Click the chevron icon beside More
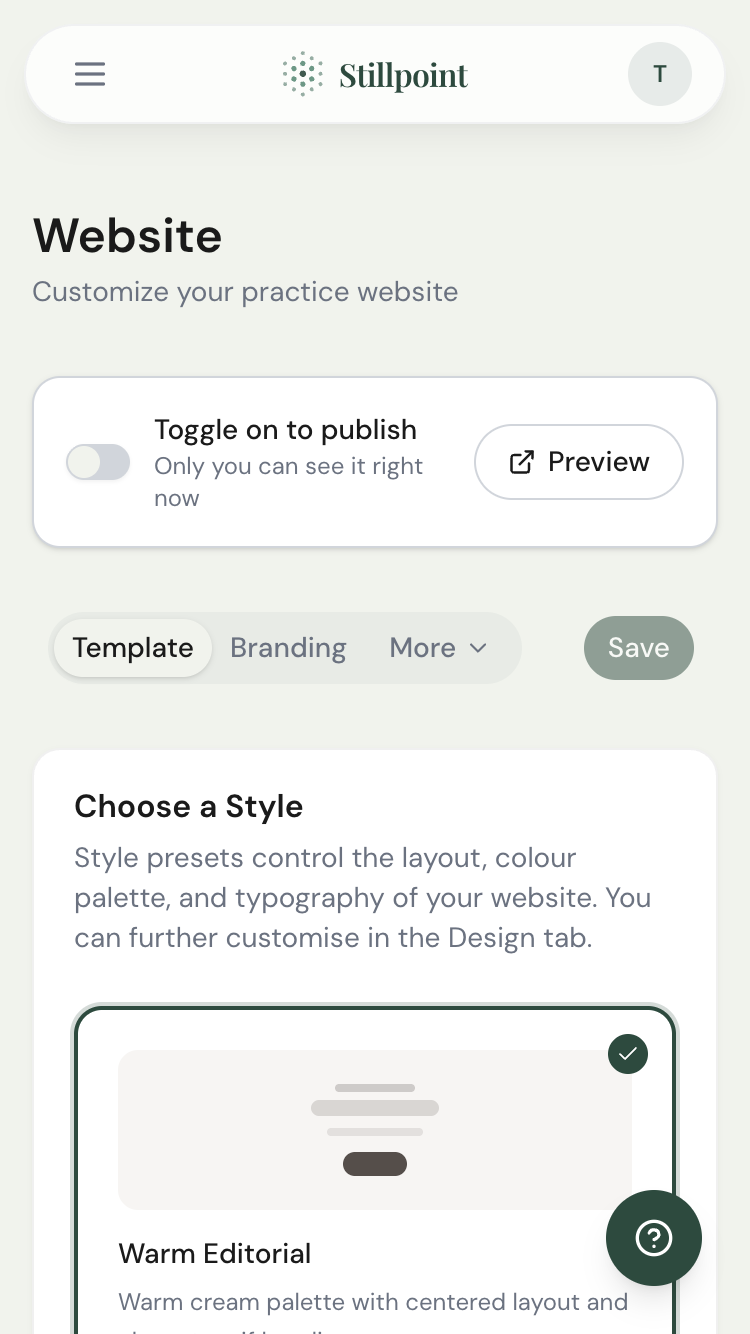This screenshot has height=1334, width=750. (x=478, y=648)
